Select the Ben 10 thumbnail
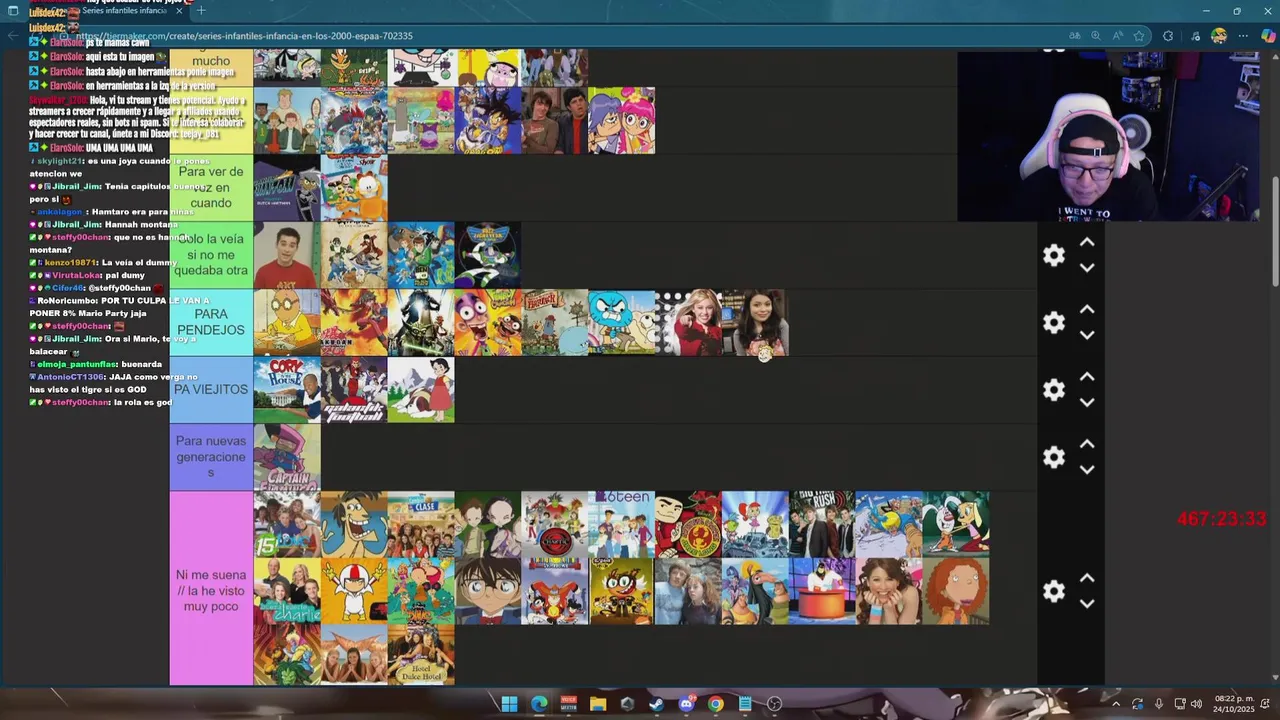1280x720 pixels. tap(421, 256)
